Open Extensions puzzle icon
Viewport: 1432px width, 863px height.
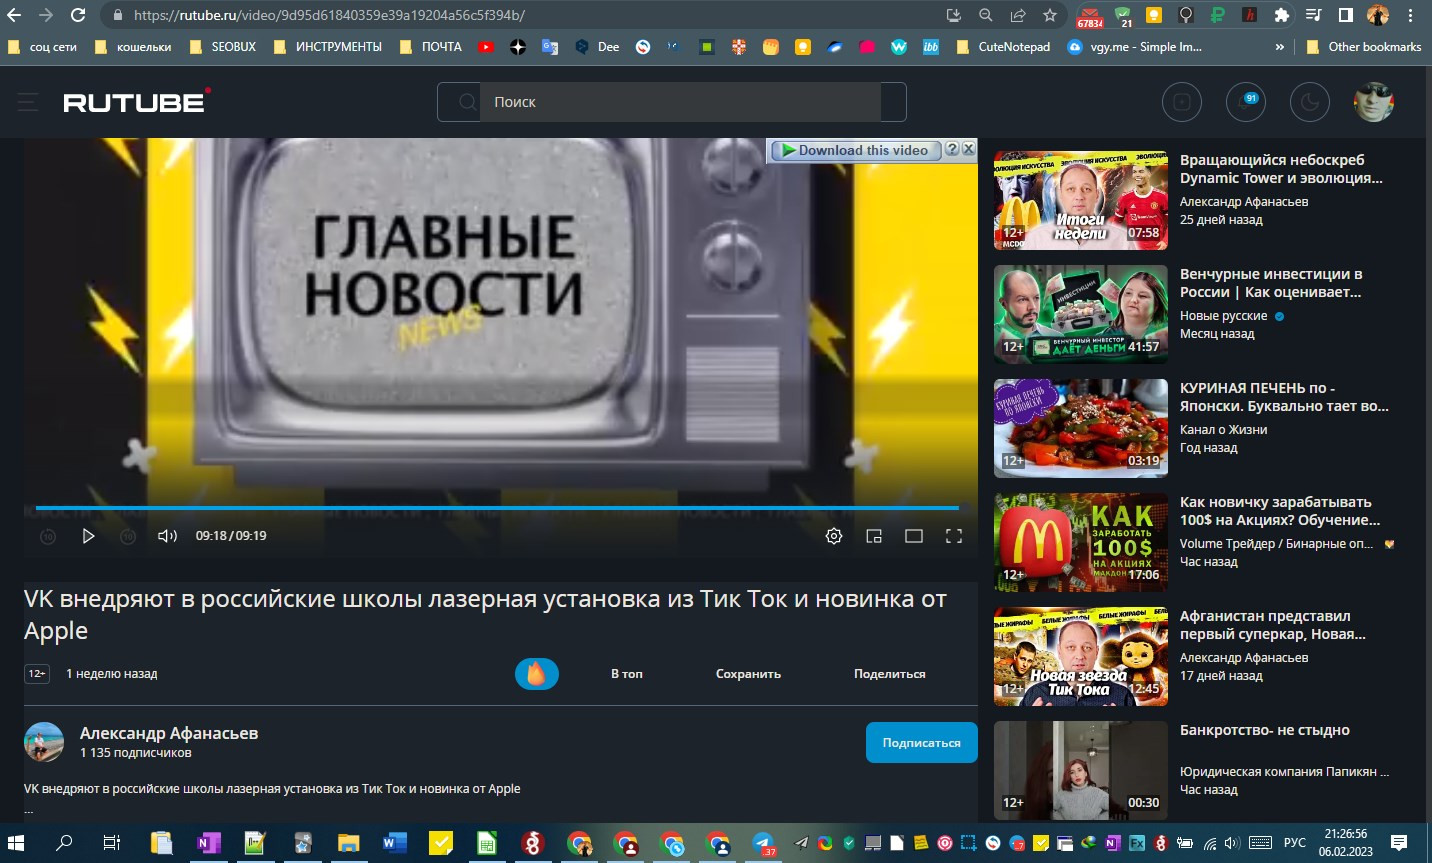(1282, 15)
